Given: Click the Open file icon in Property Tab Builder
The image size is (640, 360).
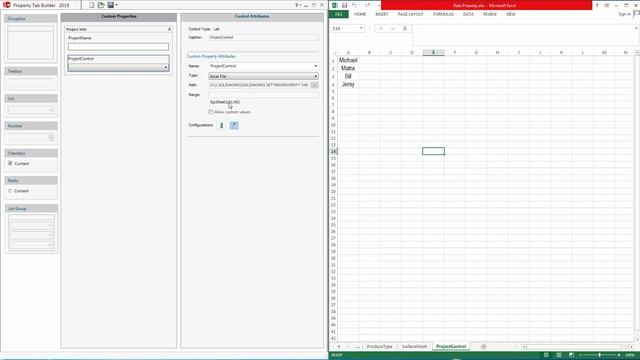Looking at the screenshot, I should (x=101, y=5).
